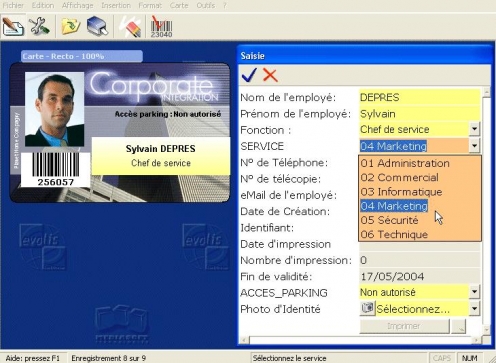Click the Saisie vertical scrollbar down arrow
The height and width of the screenshot is (363, 496).
coord(487,330)
